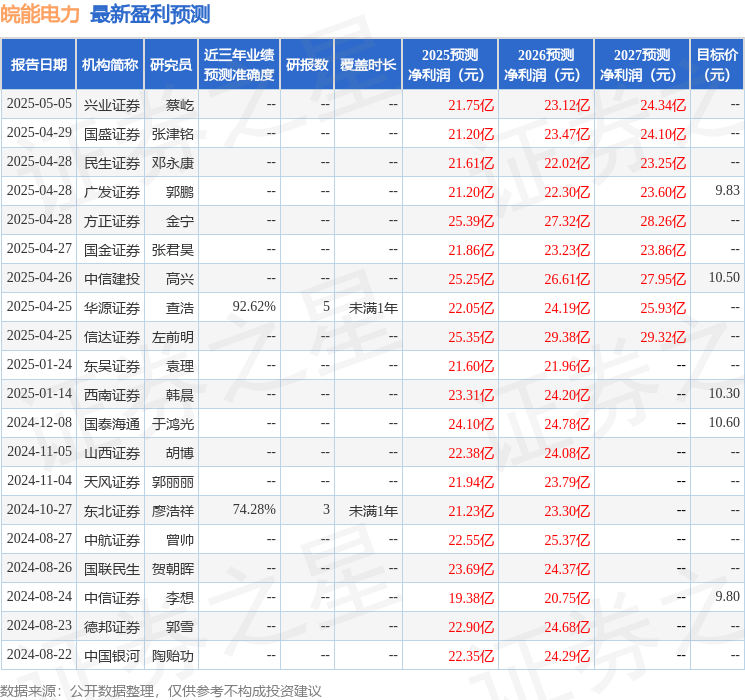Screen dimensions: 745x700
Task: Select the 25.37亿 forecast value
Action: pyautogui.click(x=567, y=540)
